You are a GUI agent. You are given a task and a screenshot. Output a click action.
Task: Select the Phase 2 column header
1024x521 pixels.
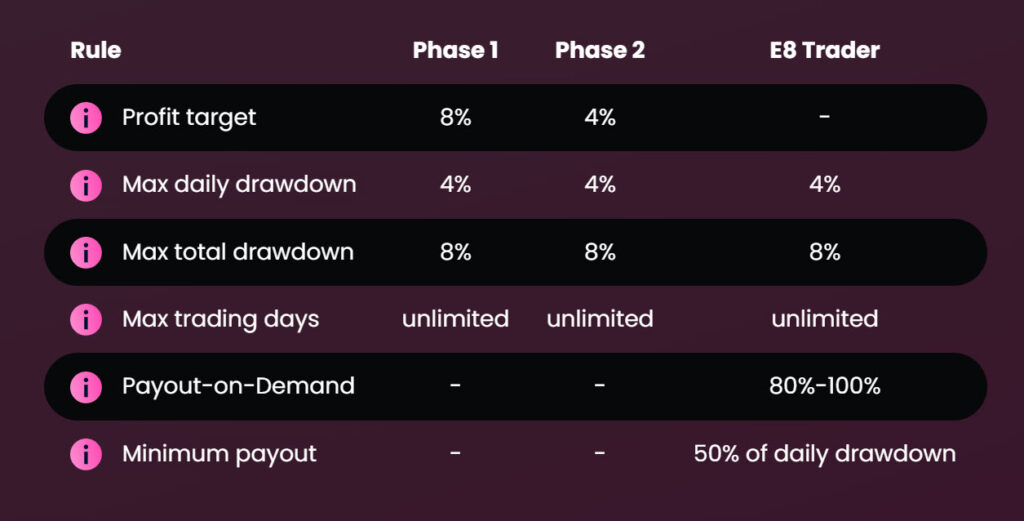[x=600, y=50]
